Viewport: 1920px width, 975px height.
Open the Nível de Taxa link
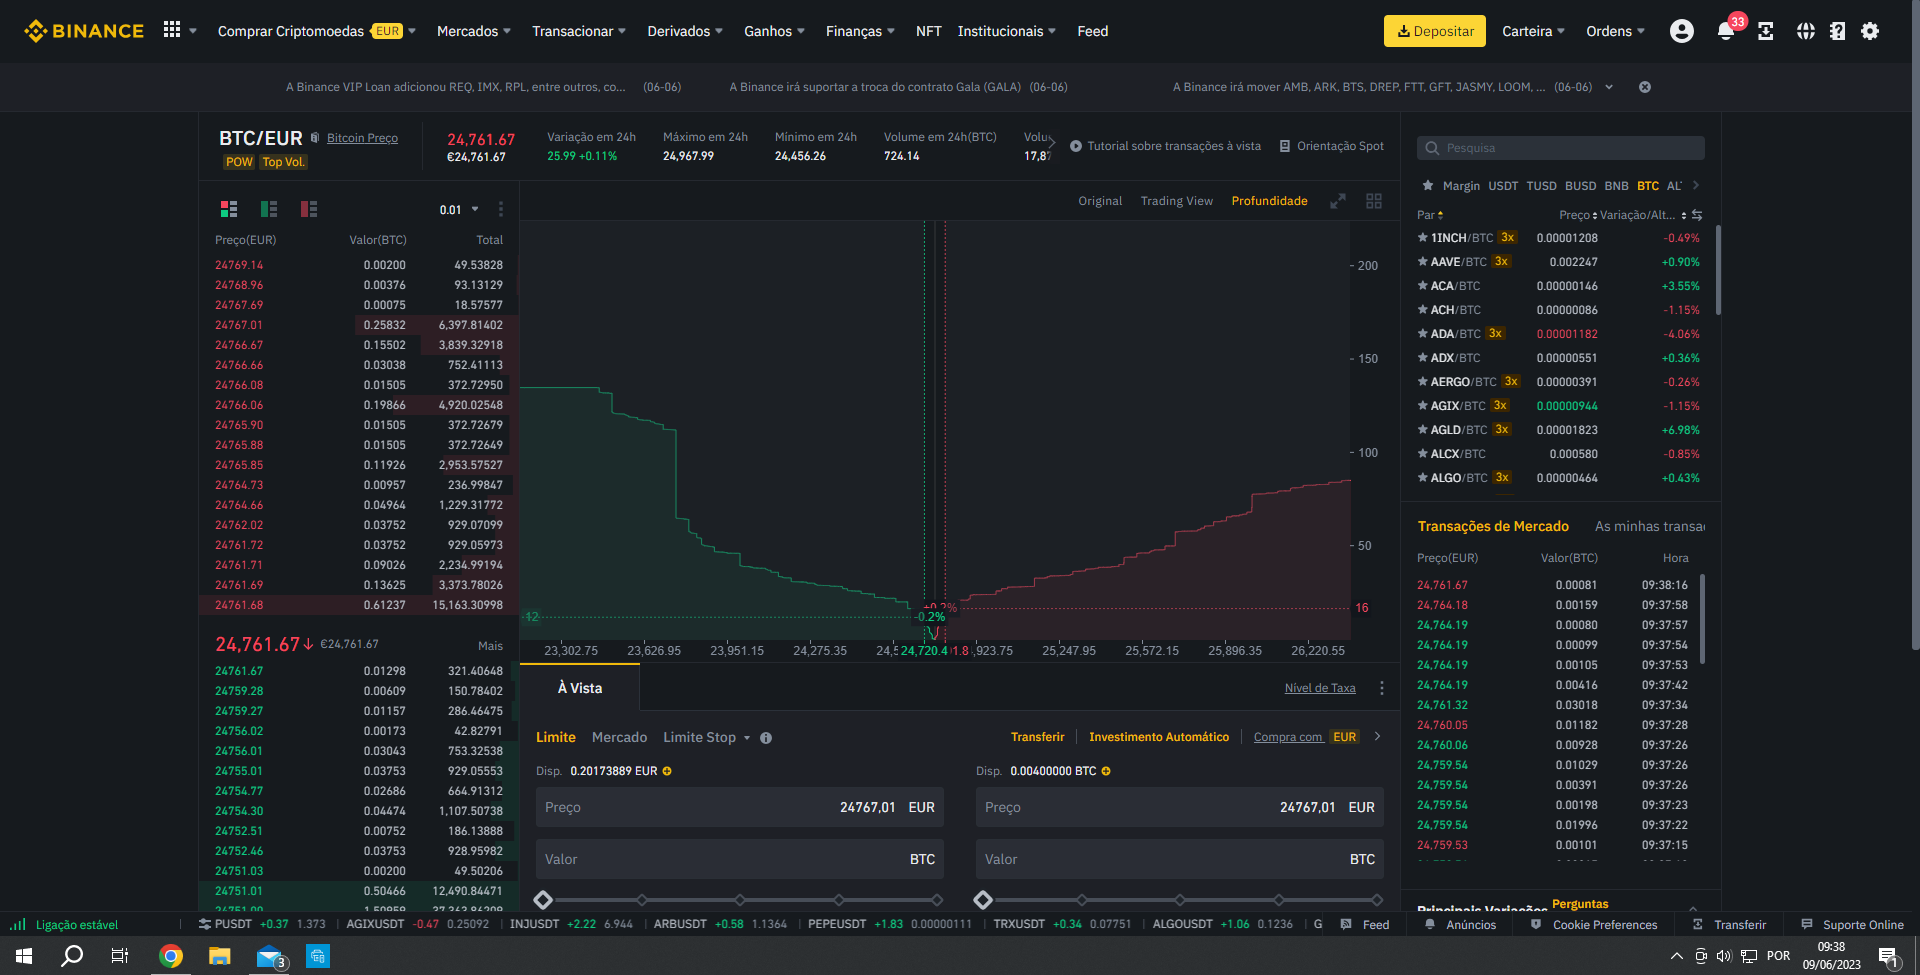click(1320, 688)
